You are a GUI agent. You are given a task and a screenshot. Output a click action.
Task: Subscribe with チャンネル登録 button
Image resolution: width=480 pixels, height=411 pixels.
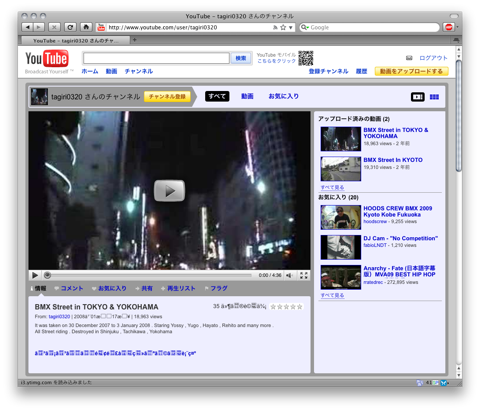click(x=167, y=97)
